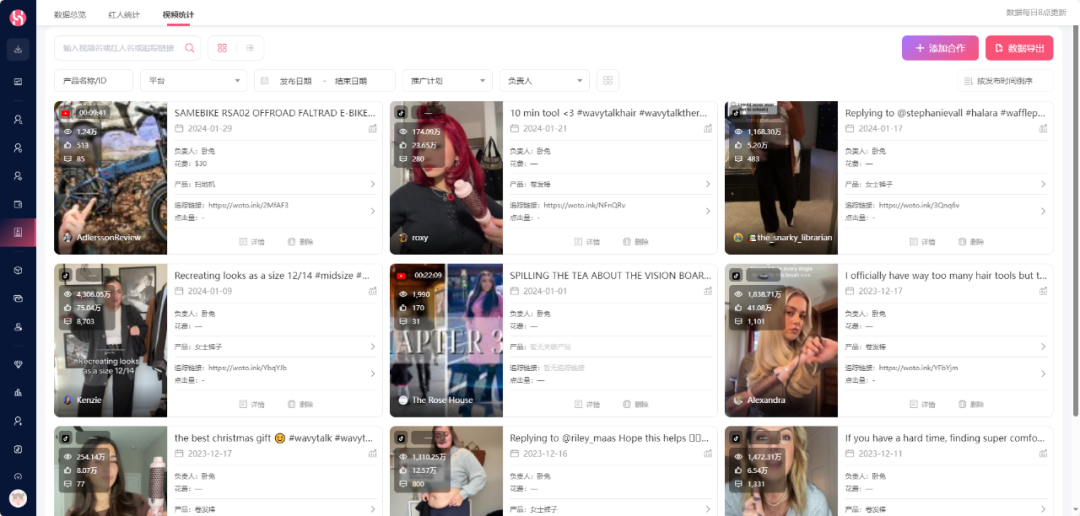The width and height of the screenshot is (1080, 516).
Task: Open the 按发布时间倒序 sort selector
Action: click(1005, 81)
